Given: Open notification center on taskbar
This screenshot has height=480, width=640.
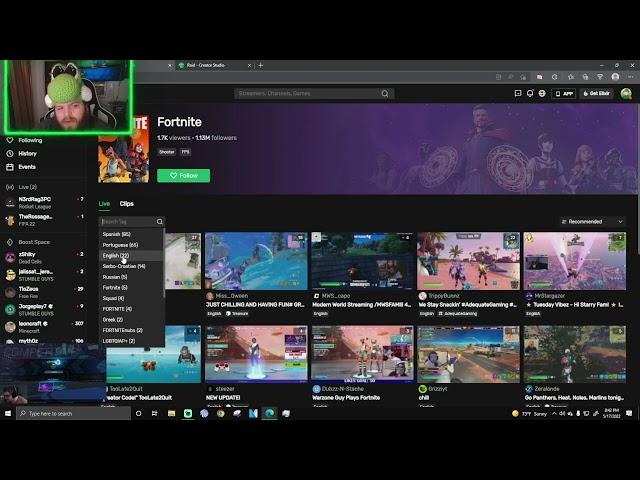Looking at the screenshot, I should 629,413.
